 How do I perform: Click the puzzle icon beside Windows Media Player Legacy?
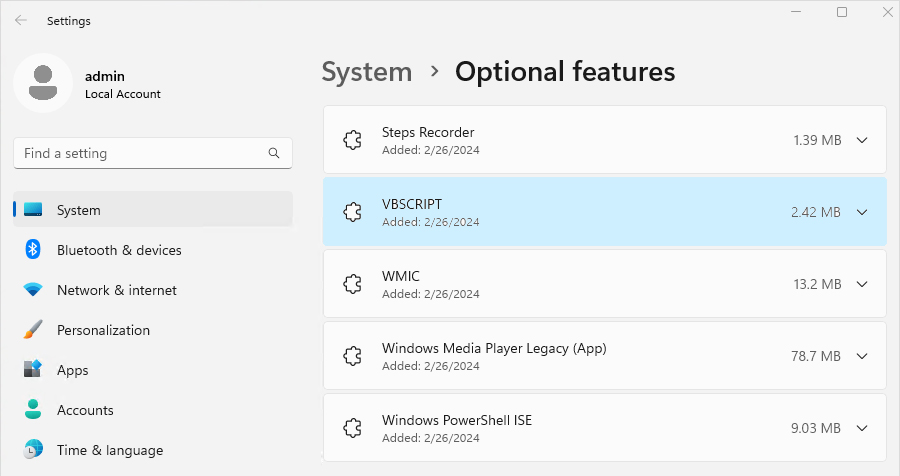tap(352, 356)
